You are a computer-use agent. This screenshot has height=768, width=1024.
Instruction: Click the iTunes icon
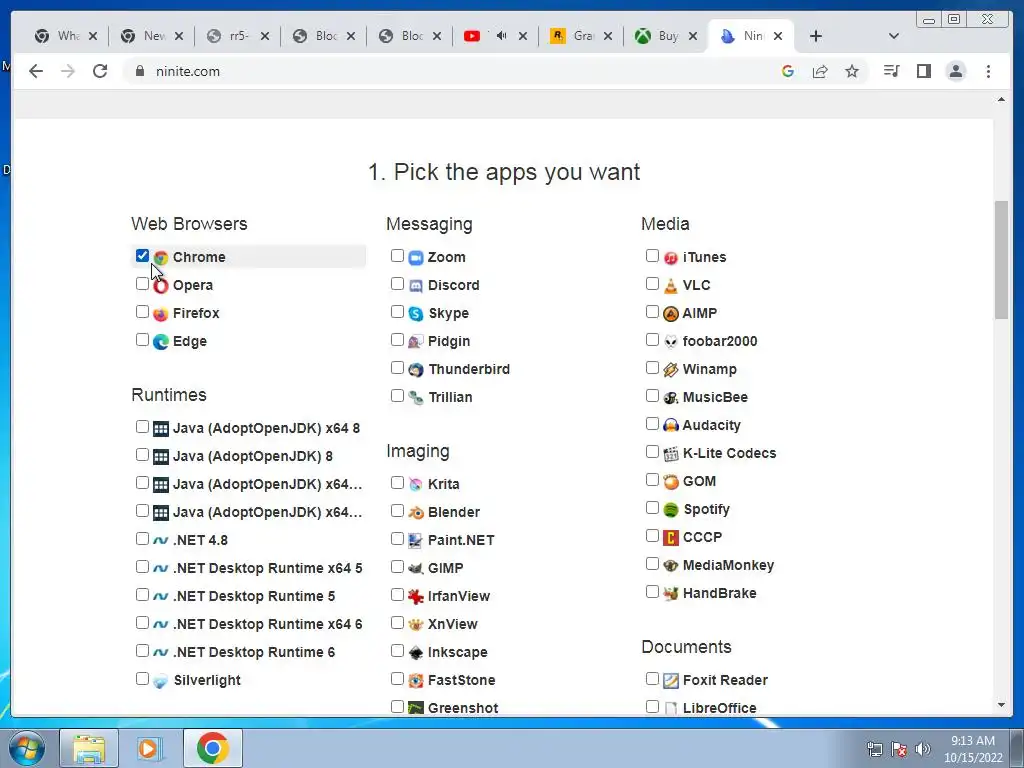[x=671, y=257]
